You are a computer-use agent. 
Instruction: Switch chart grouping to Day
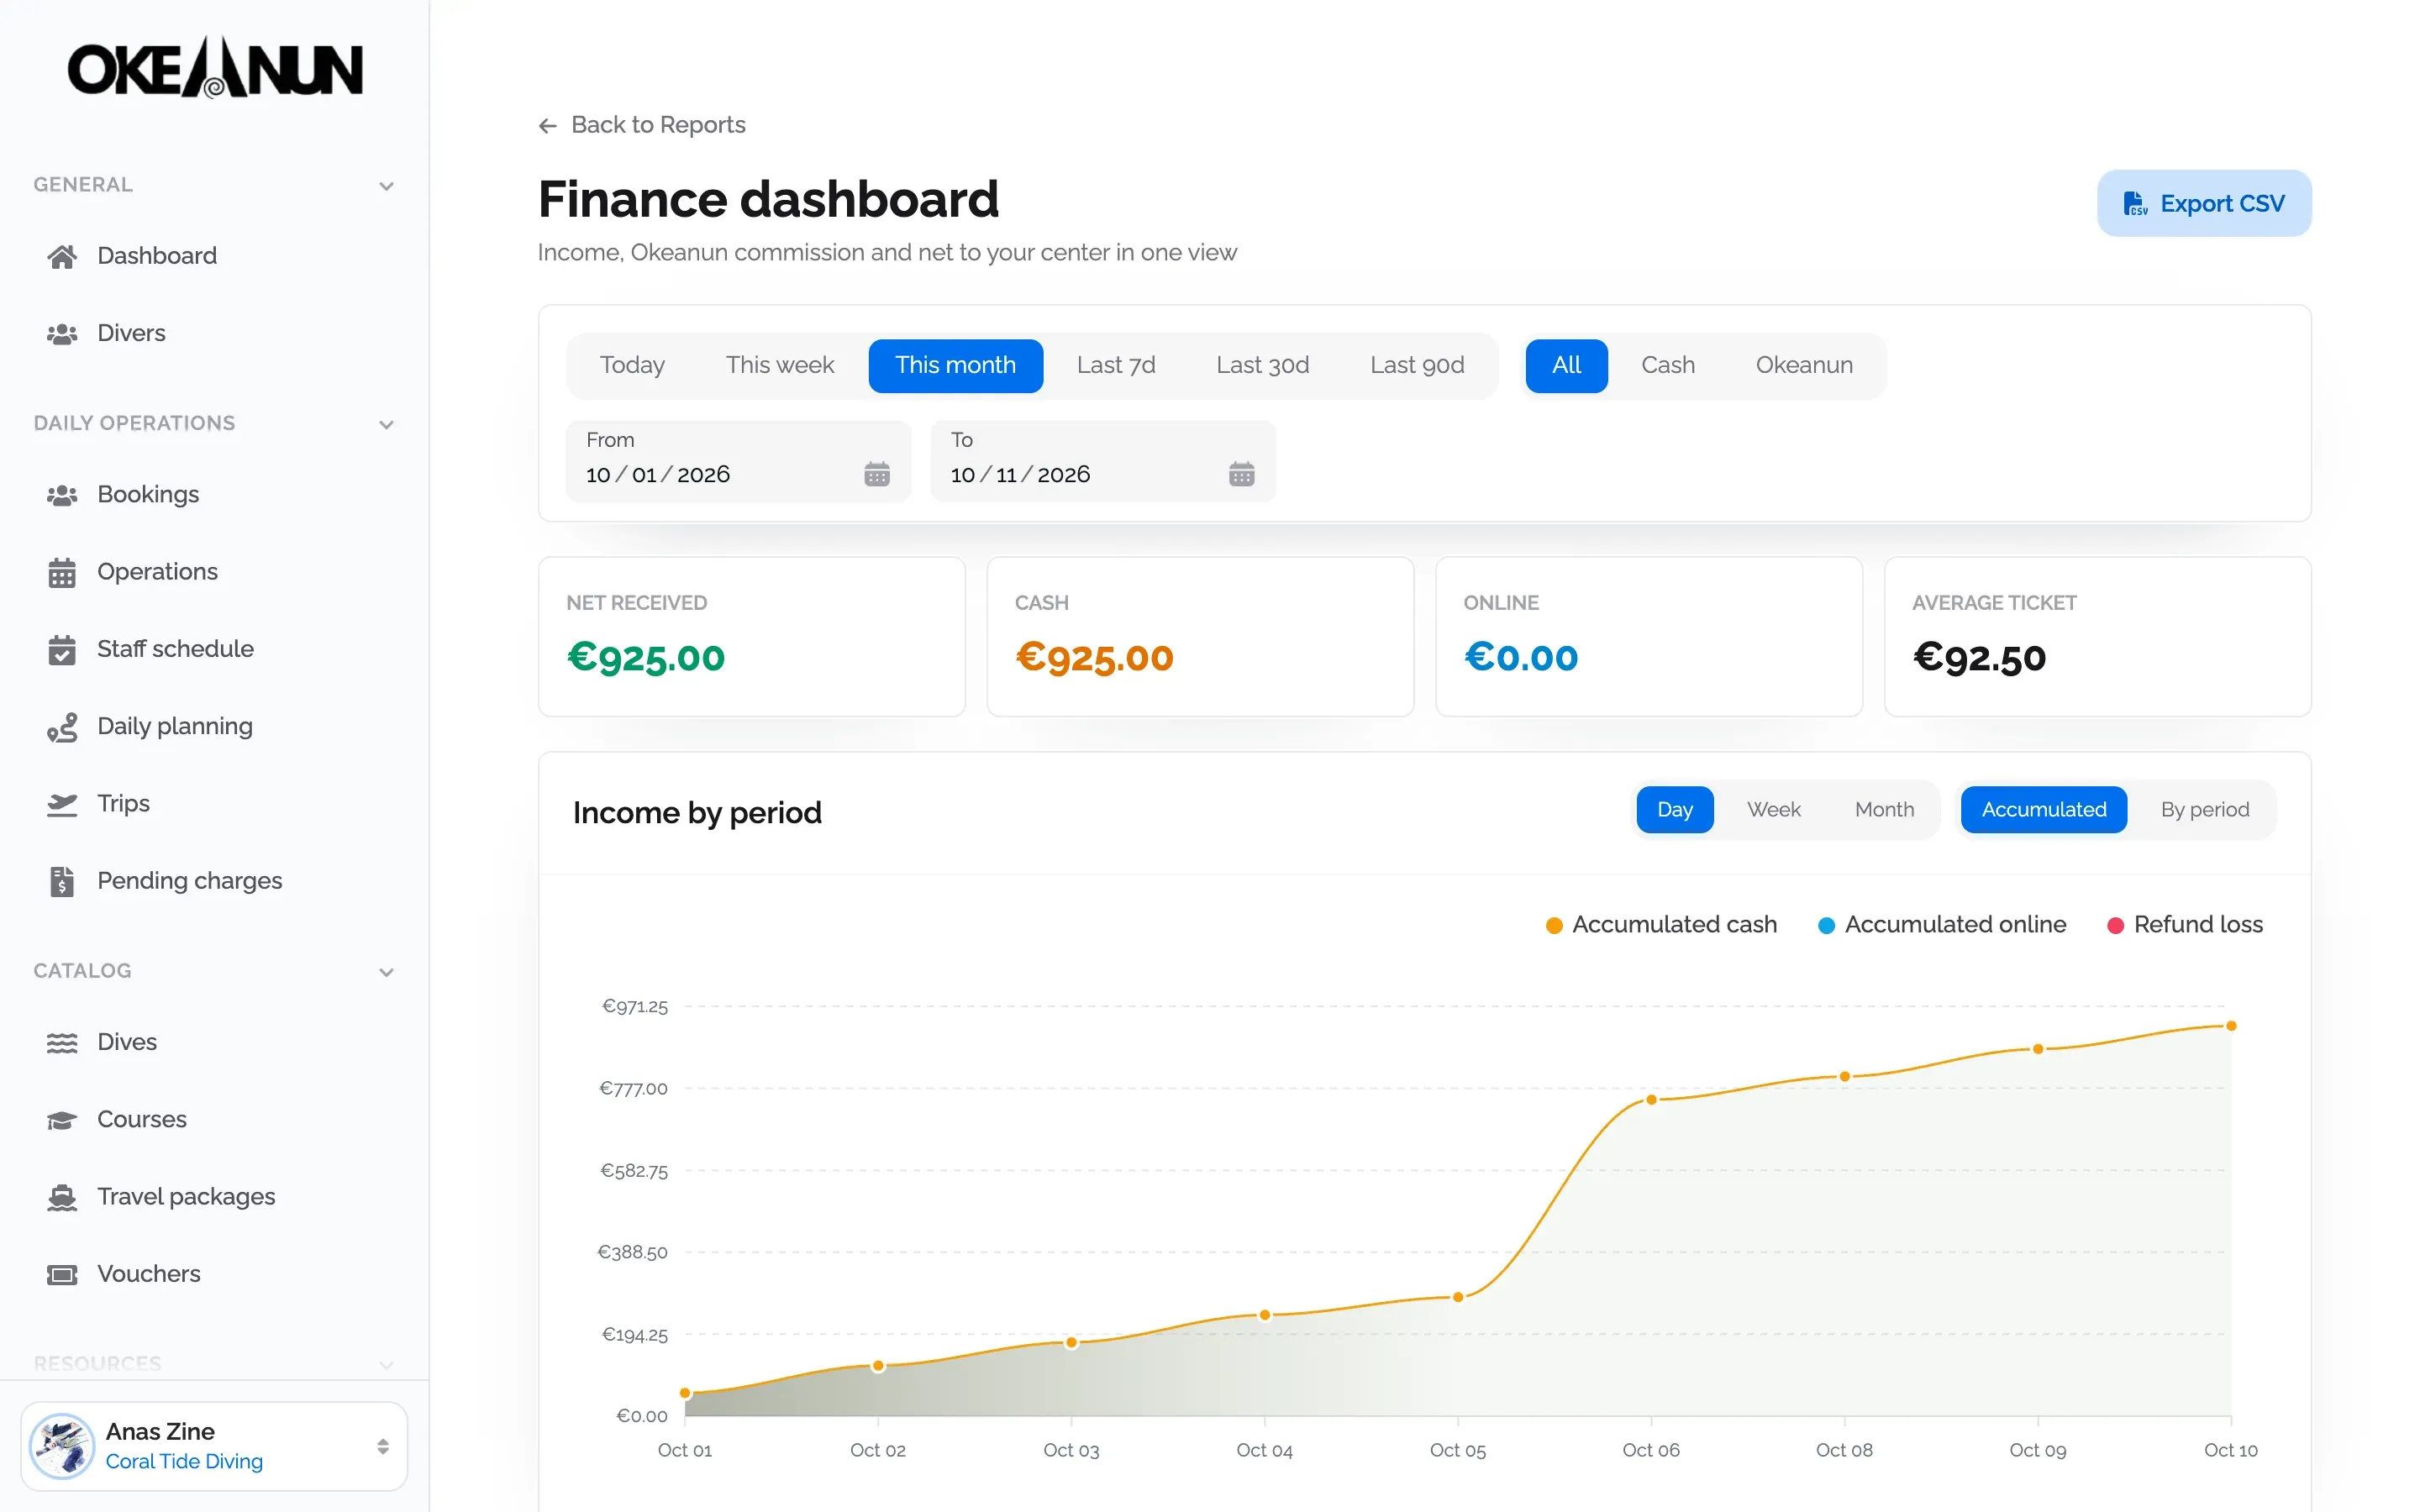(1674, 809)
